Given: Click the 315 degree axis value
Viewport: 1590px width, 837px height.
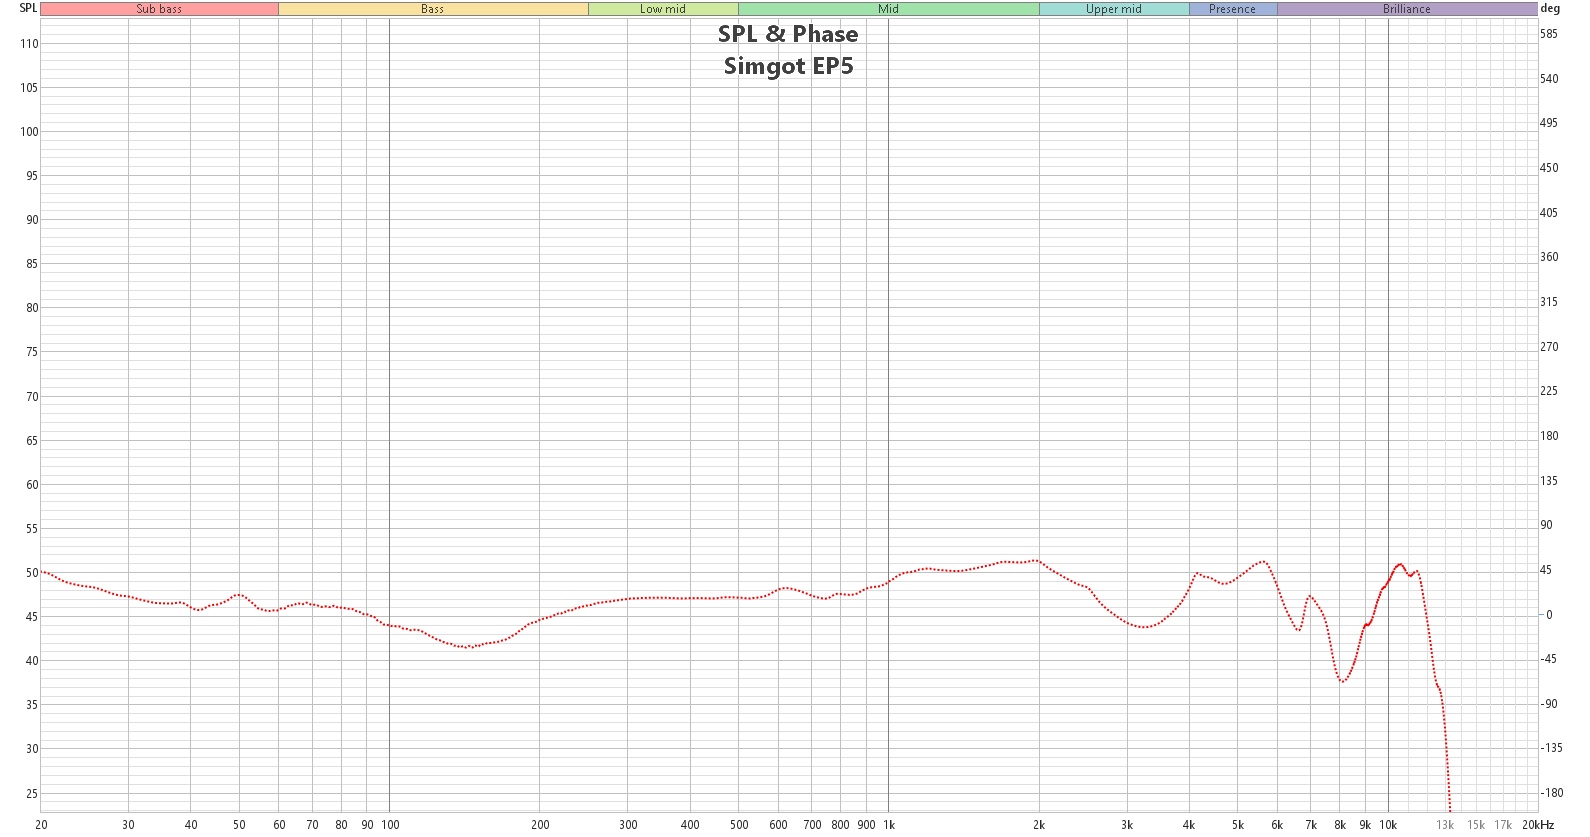Looking at the screenshot, I should coord(1549,302).
